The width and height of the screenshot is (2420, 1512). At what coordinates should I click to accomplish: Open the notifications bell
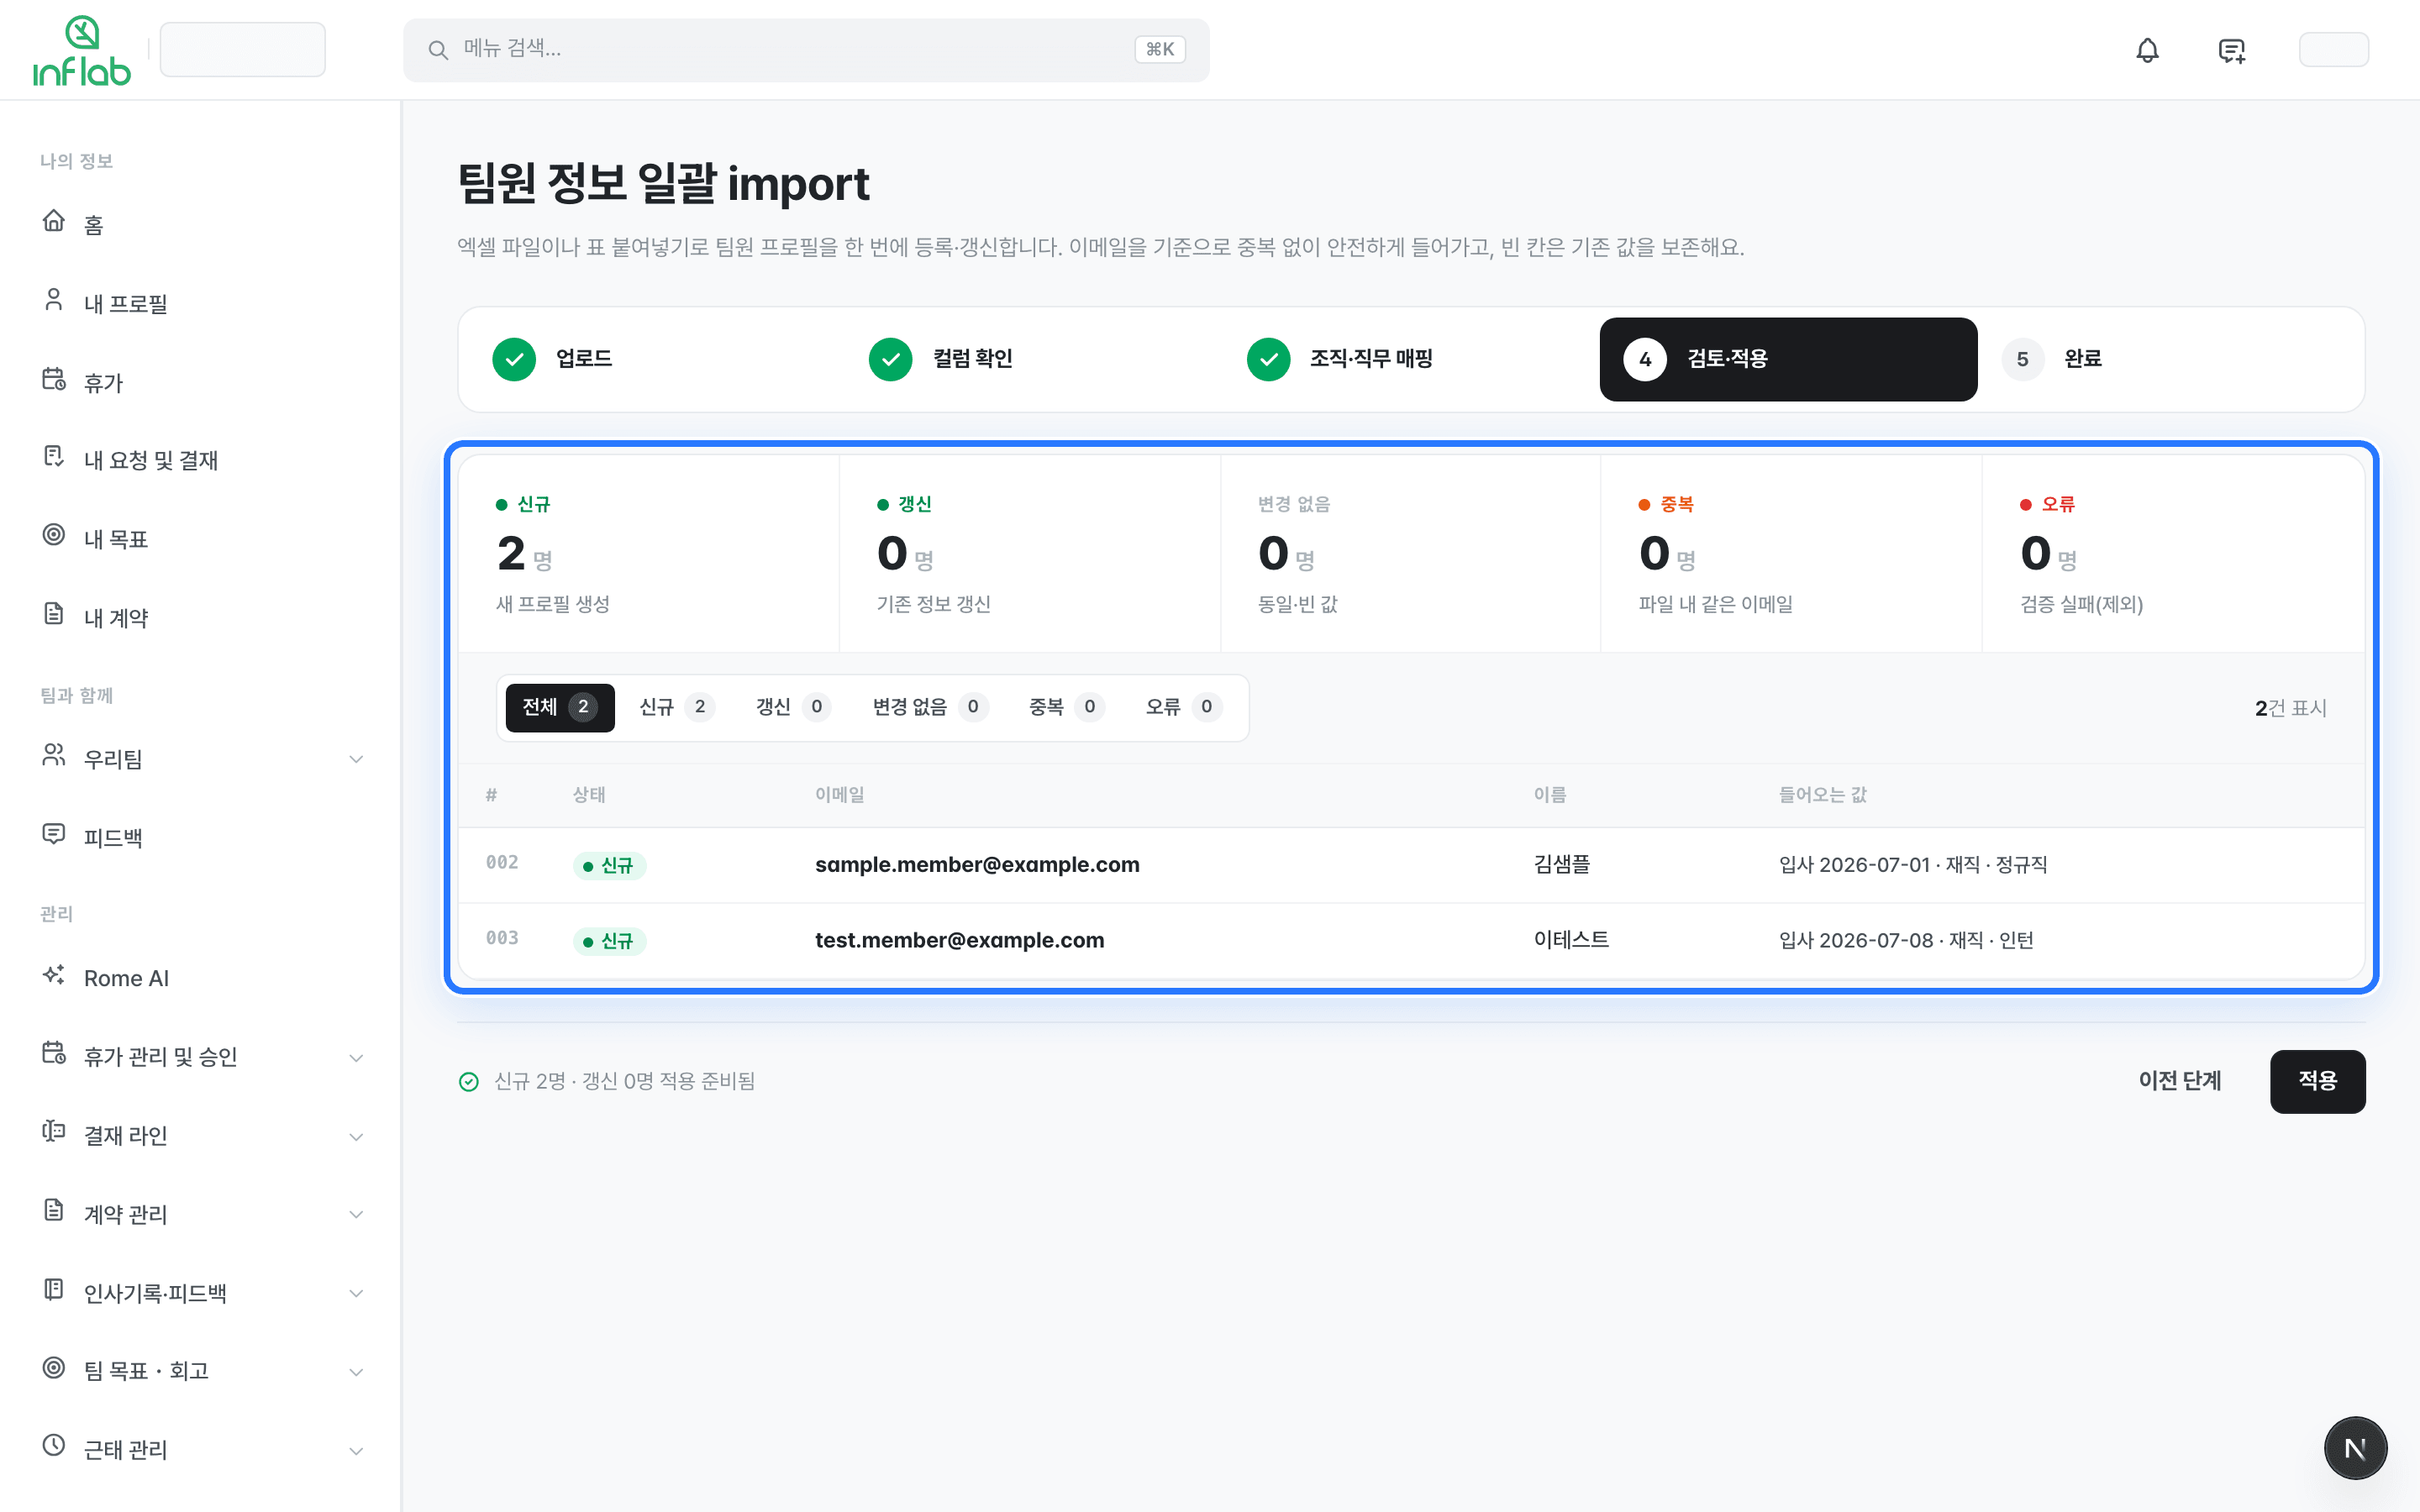click(2147, 50)
